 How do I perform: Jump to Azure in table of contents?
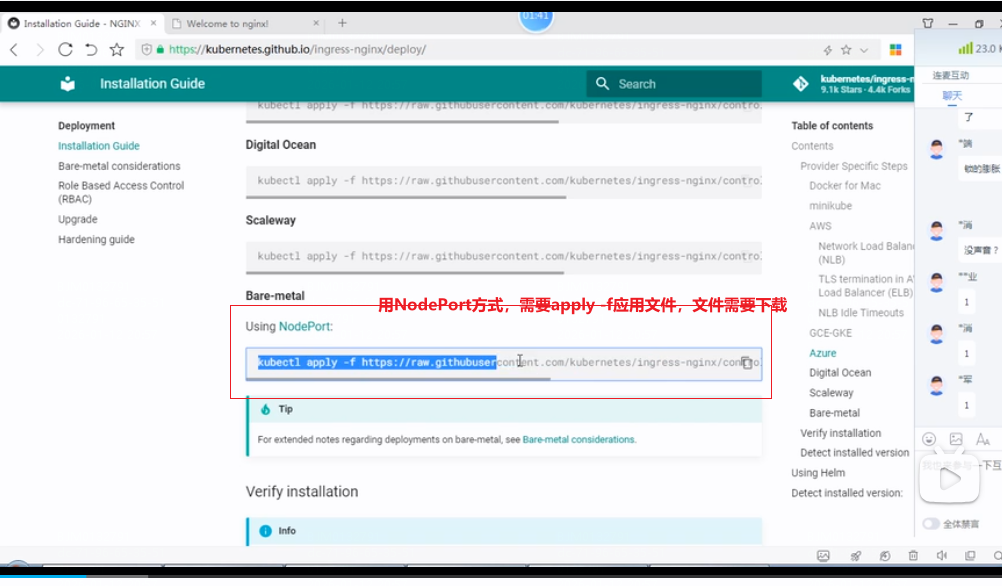(x=822, y=353)
